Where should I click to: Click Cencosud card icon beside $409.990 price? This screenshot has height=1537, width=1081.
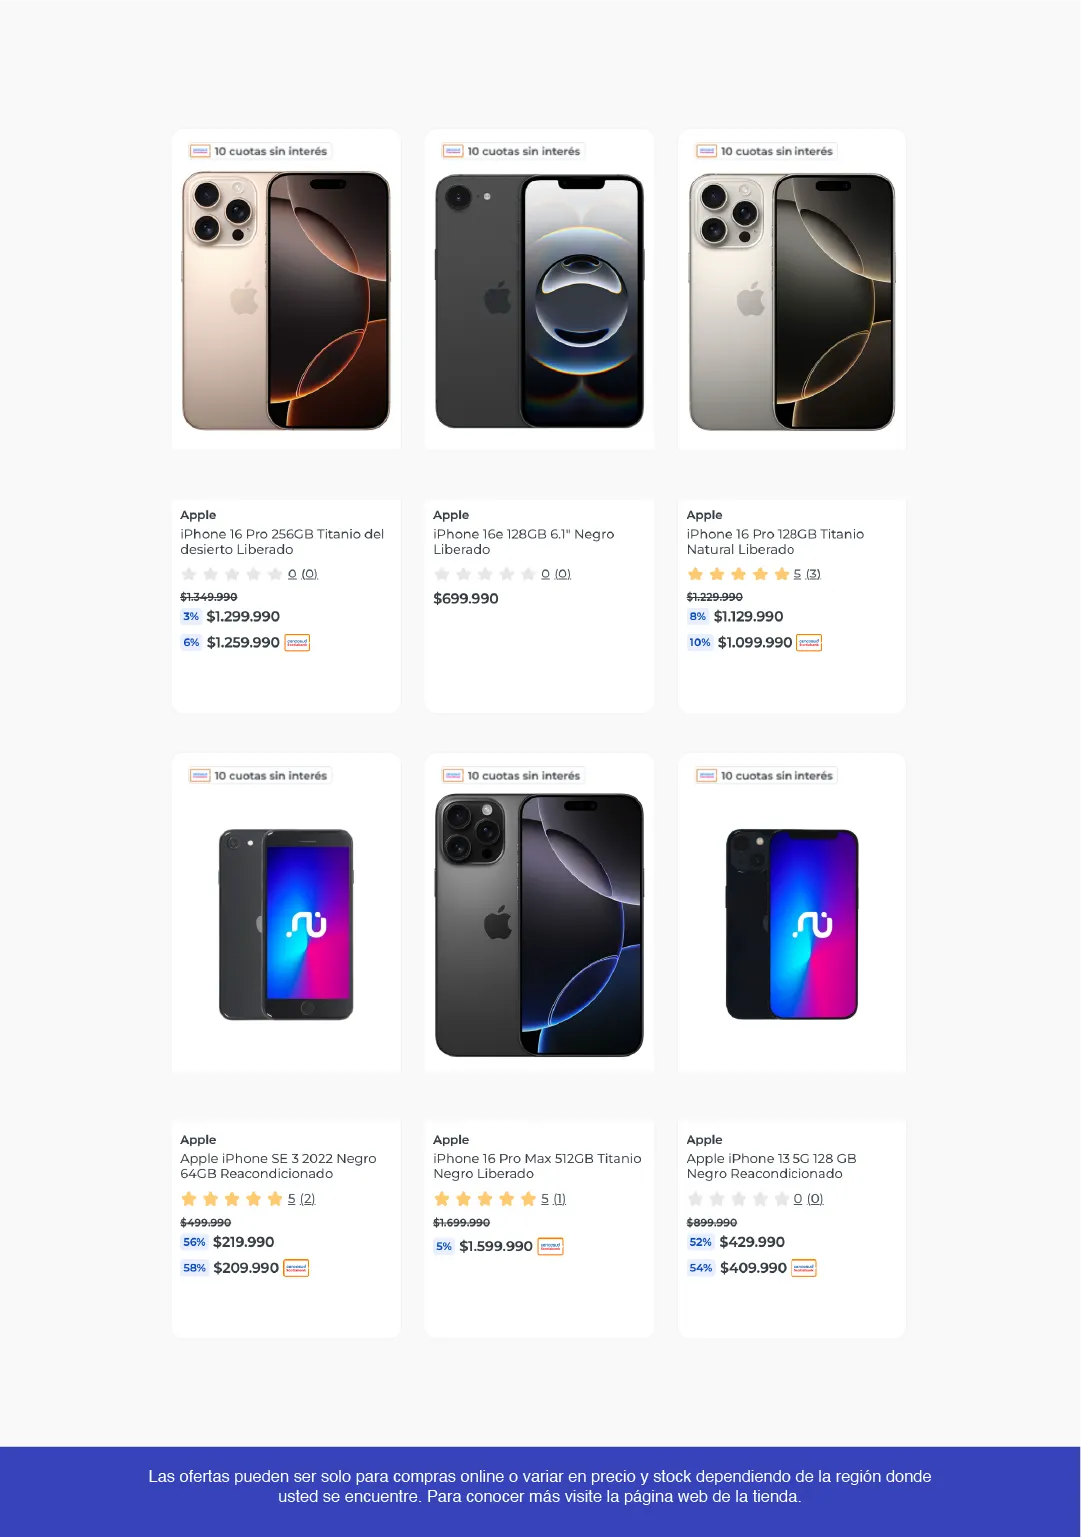pyautogui.click(x=804, y=1268)
